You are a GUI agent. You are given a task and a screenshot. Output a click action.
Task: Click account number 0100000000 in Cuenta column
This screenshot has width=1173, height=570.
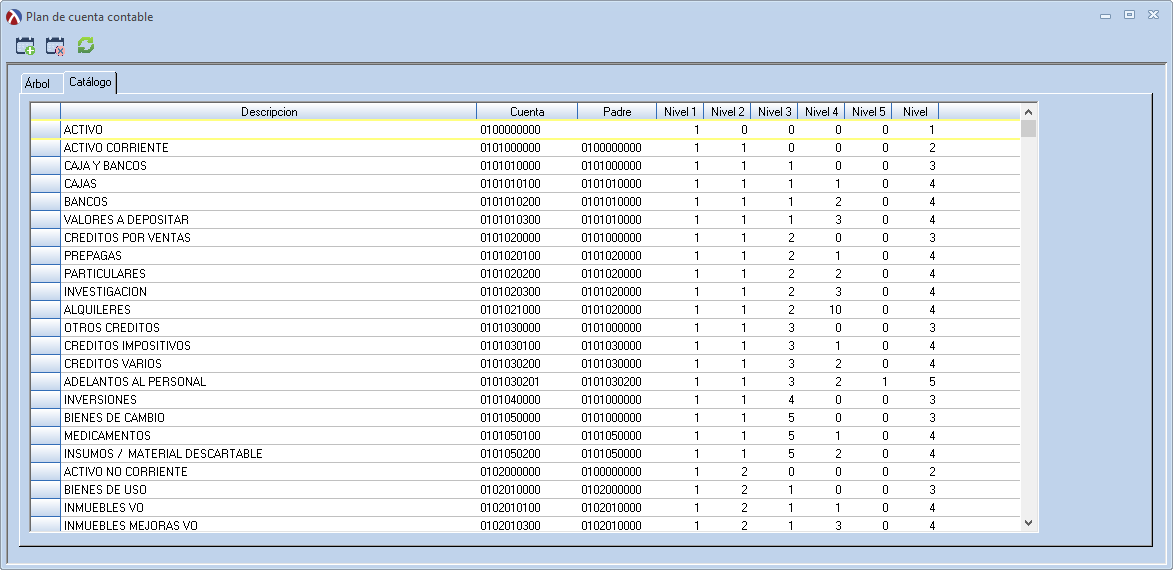510,129
